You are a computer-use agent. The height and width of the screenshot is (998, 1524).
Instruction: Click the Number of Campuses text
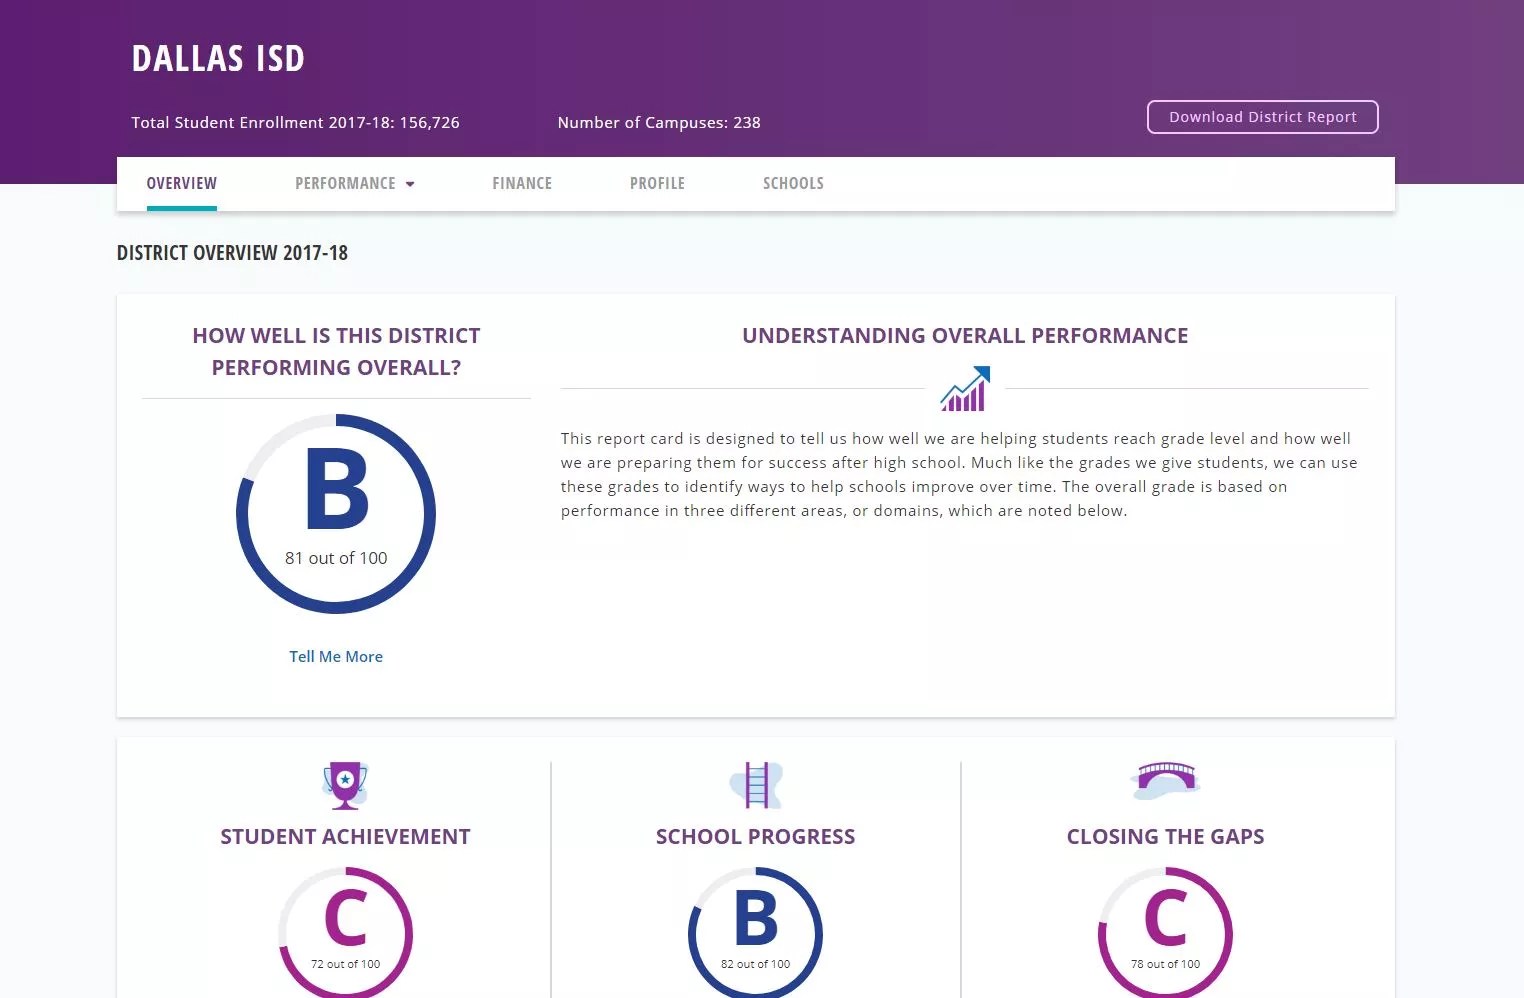tap(659, 123)
